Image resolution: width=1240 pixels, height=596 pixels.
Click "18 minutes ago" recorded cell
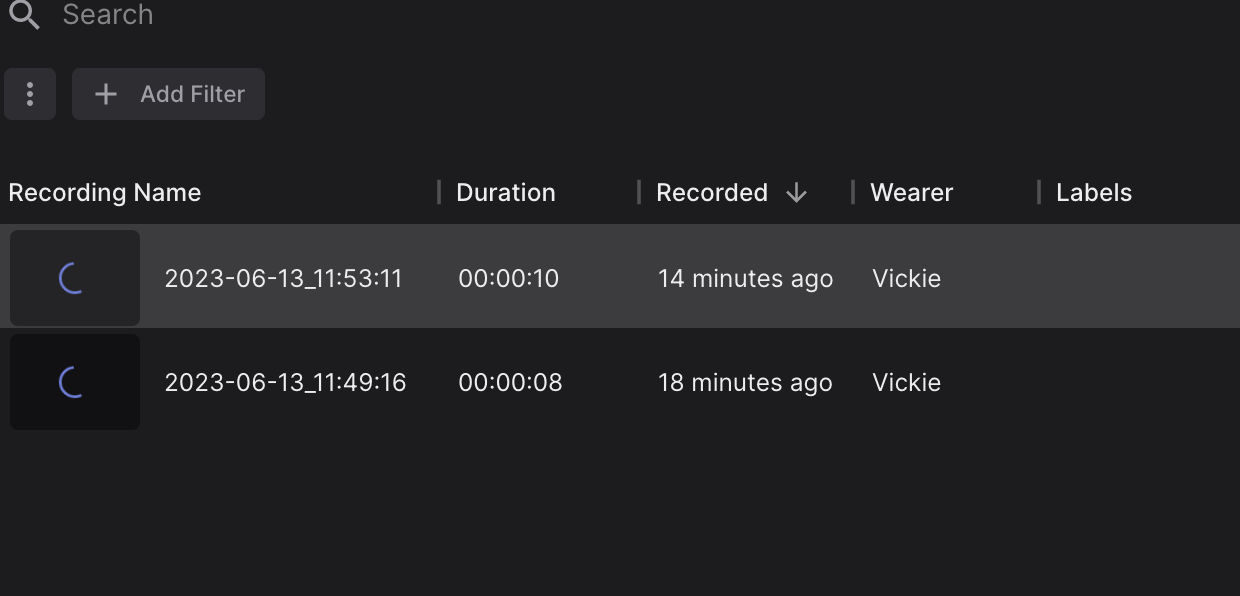point(745,382)
